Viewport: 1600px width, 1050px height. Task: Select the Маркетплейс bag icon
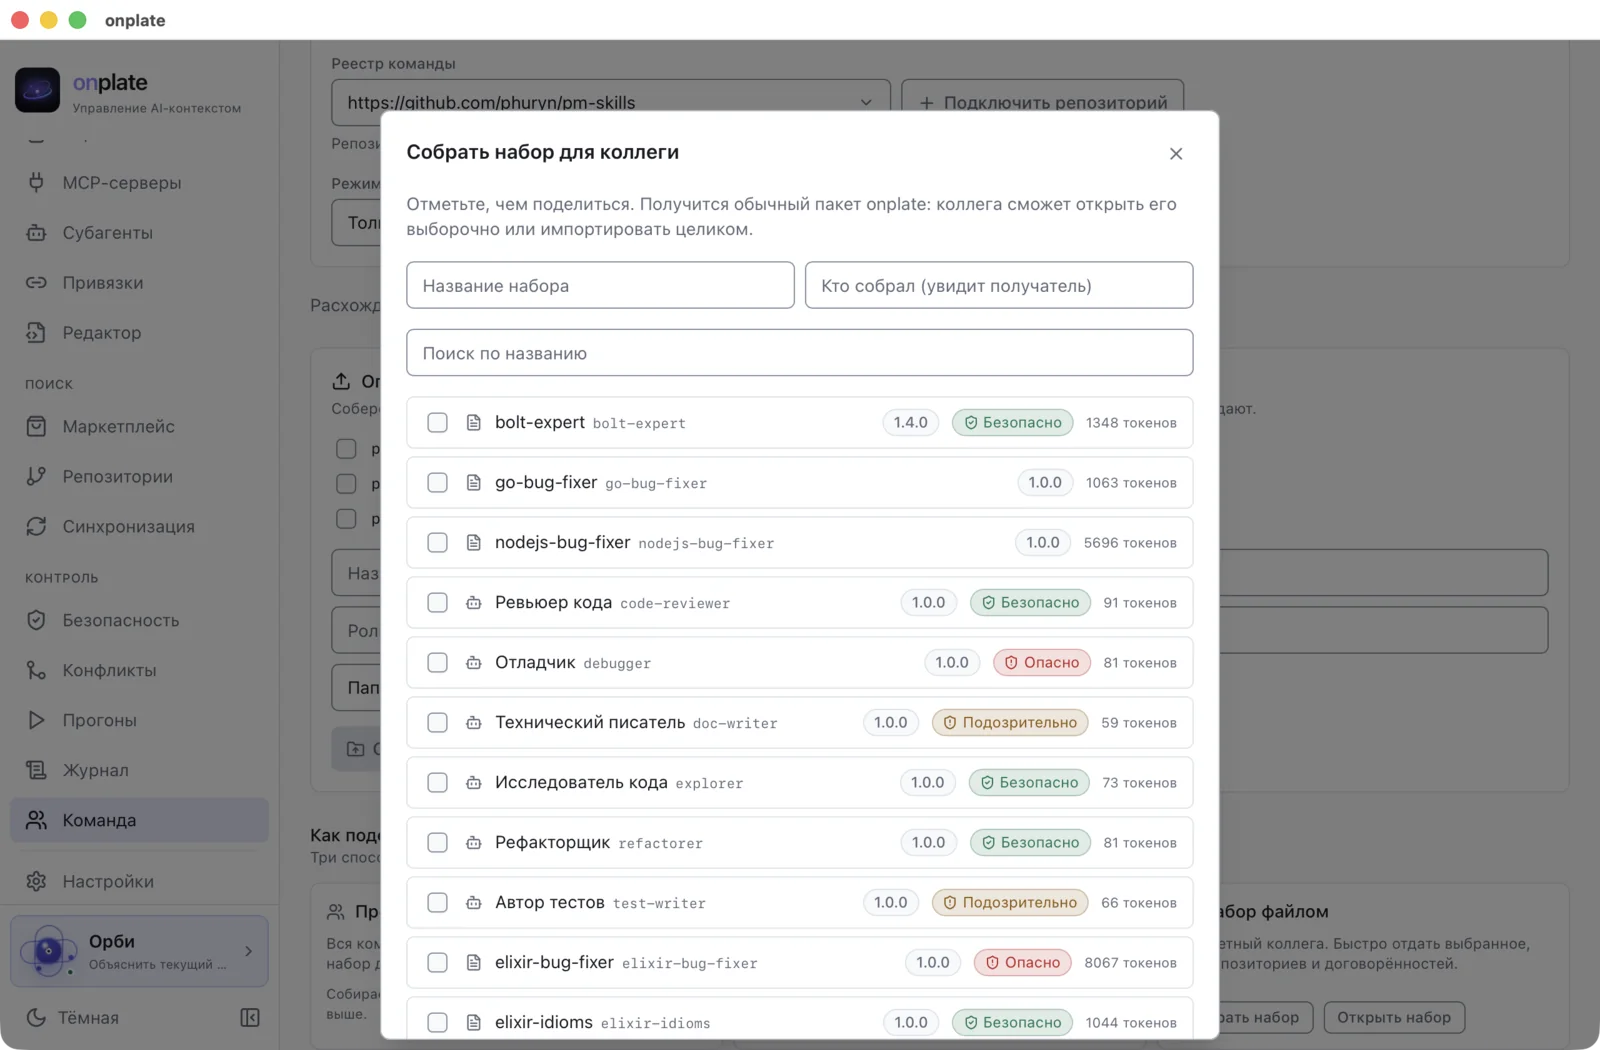pos(36,427)
